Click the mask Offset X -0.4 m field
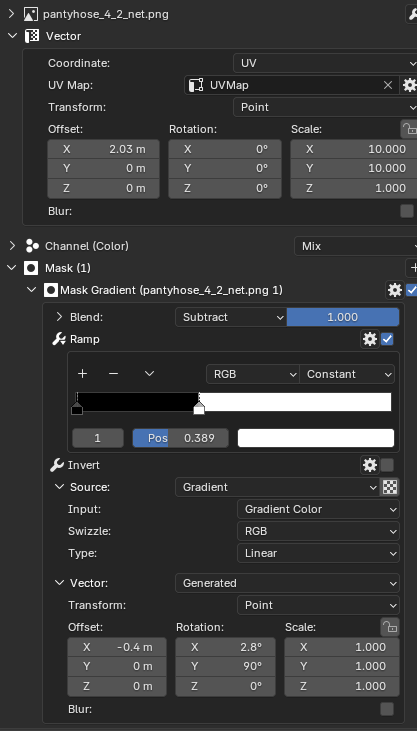 tap(117, 647)
